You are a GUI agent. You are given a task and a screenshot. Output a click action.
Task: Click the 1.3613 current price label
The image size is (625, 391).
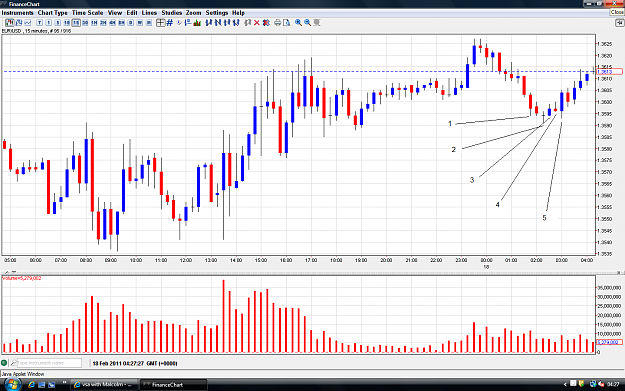[x=609, y=72]
